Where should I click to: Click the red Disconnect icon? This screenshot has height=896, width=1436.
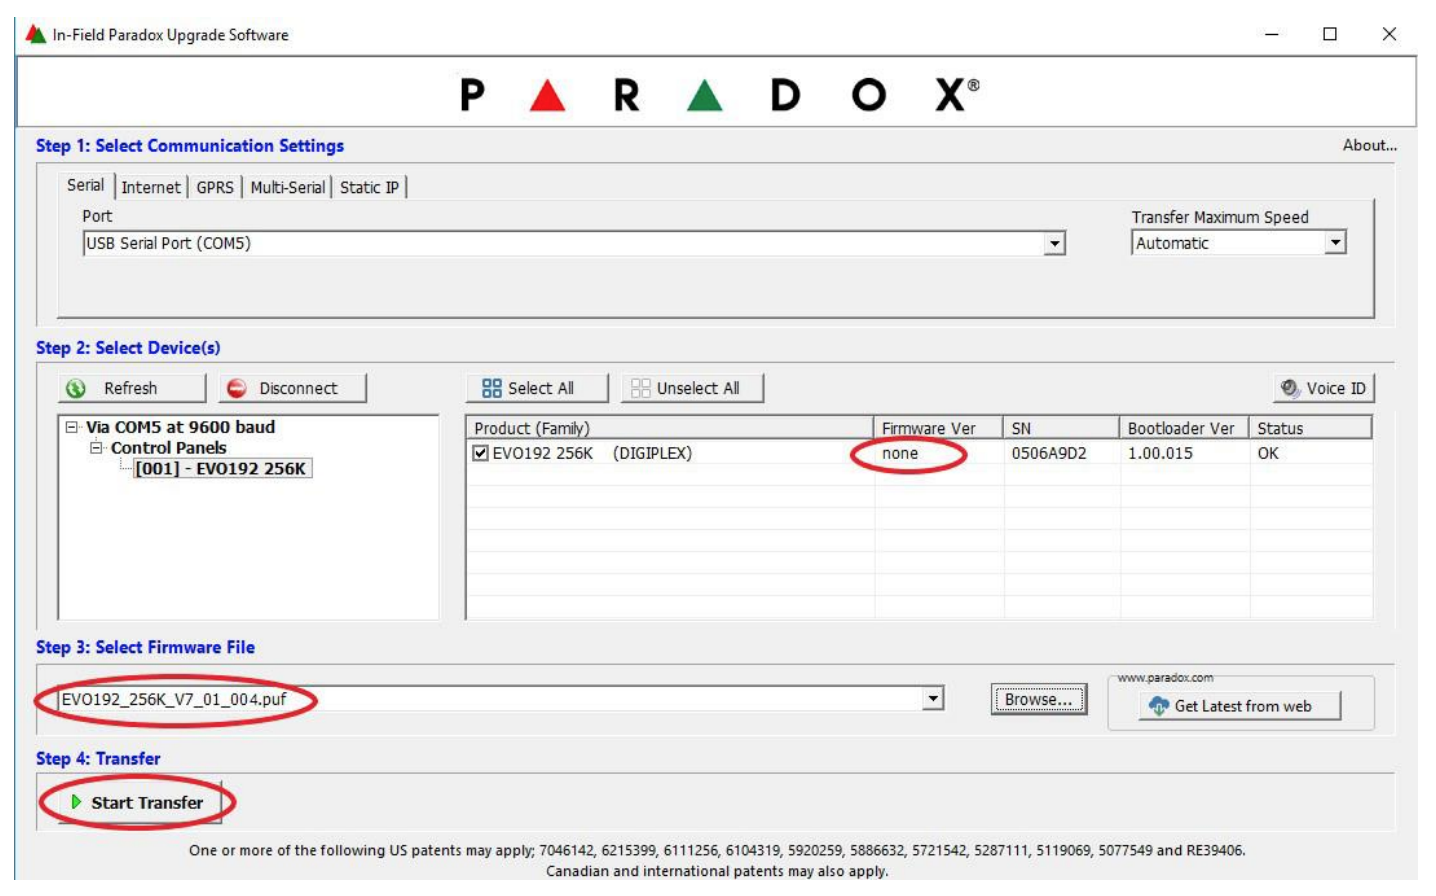236,388
